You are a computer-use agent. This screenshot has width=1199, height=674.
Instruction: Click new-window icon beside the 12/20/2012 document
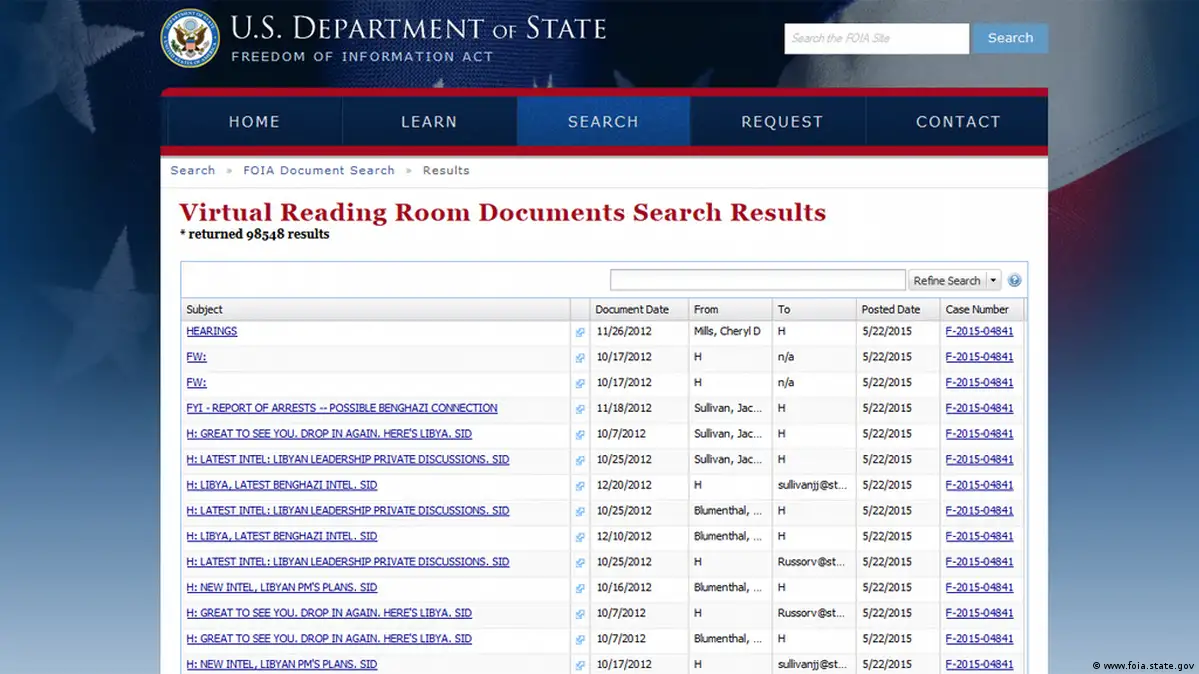point(580,486)
